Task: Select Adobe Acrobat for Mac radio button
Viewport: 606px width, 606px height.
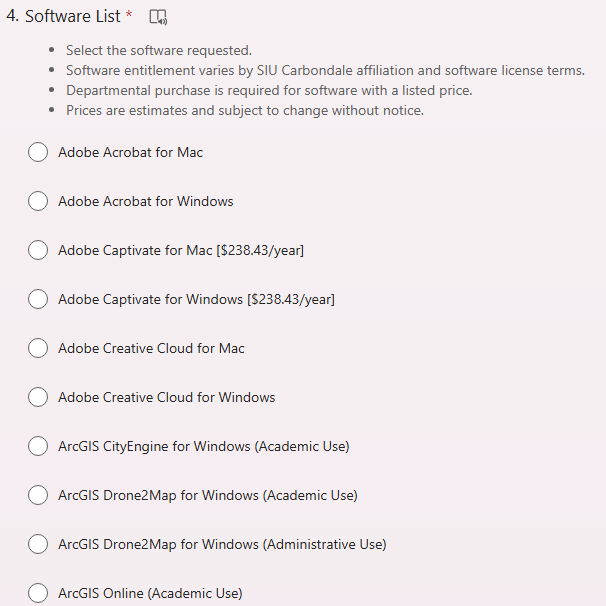Action: pyautogui.click(x=38, y=152)
